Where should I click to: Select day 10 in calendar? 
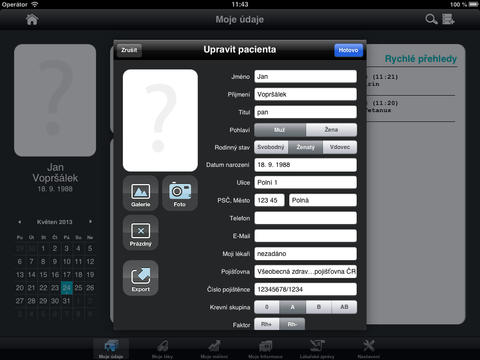[67, 261]
